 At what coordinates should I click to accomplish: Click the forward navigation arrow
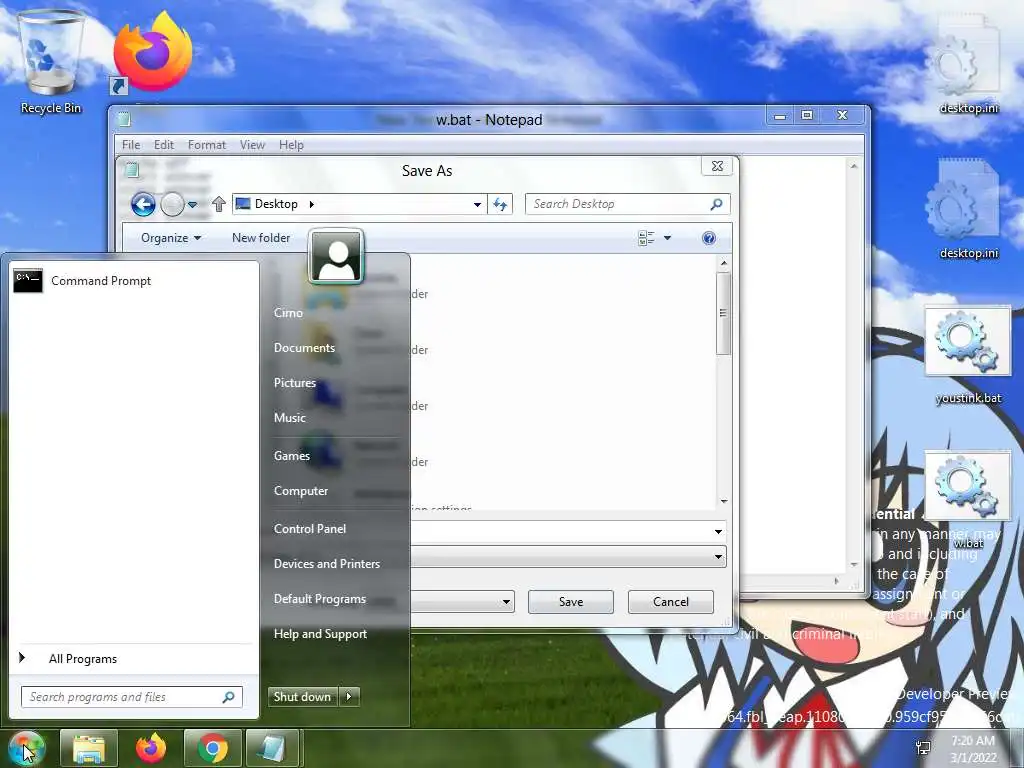pos(172,204)
